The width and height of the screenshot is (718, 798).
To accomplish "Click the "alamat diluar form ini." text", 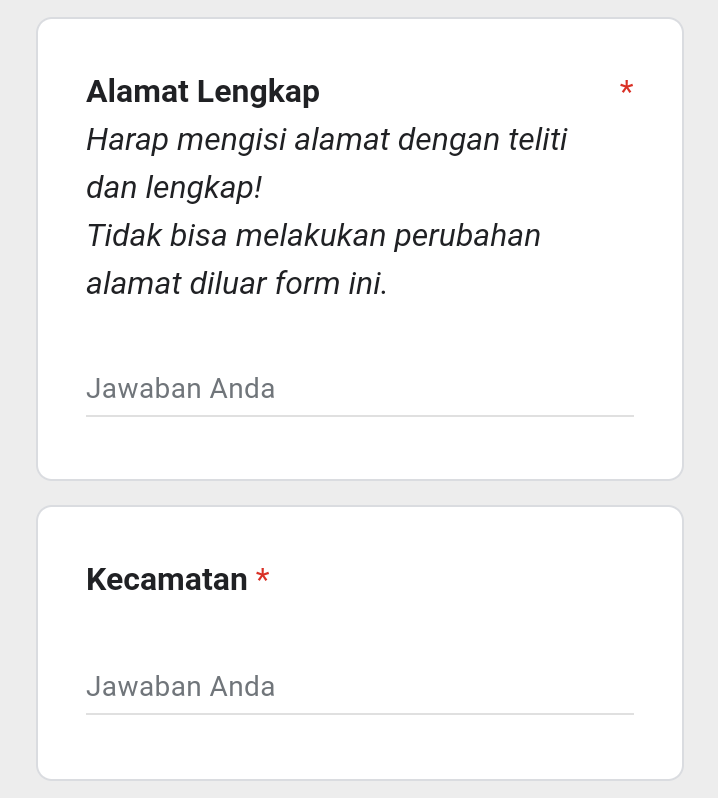I will pyautogui.click(x=236, y=284).
